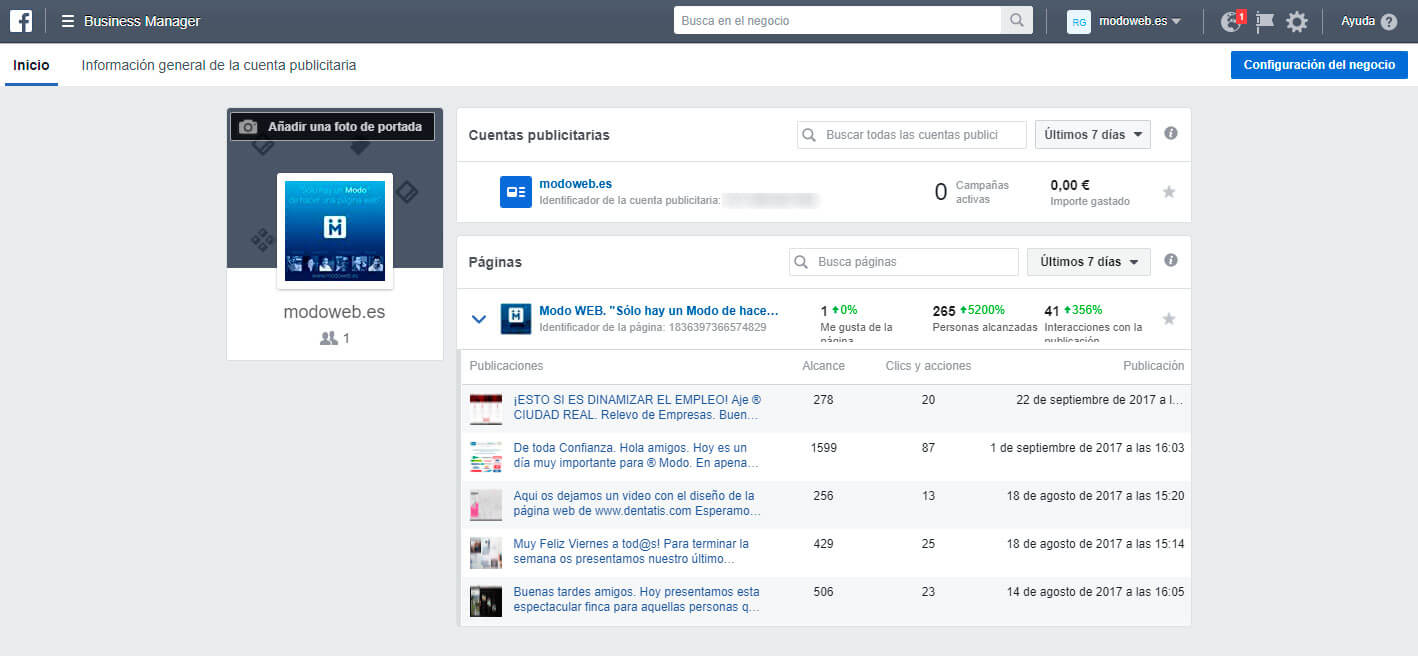Open the De toda Confianza post link
The height and width of the screenshot is (656, 1418).
[x=636, y=455]
